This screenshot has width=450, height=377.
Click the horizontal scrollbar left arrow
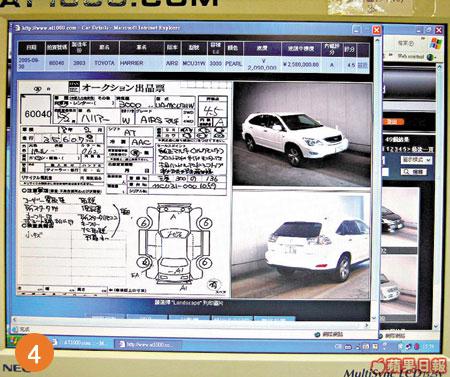coord(14,319)
